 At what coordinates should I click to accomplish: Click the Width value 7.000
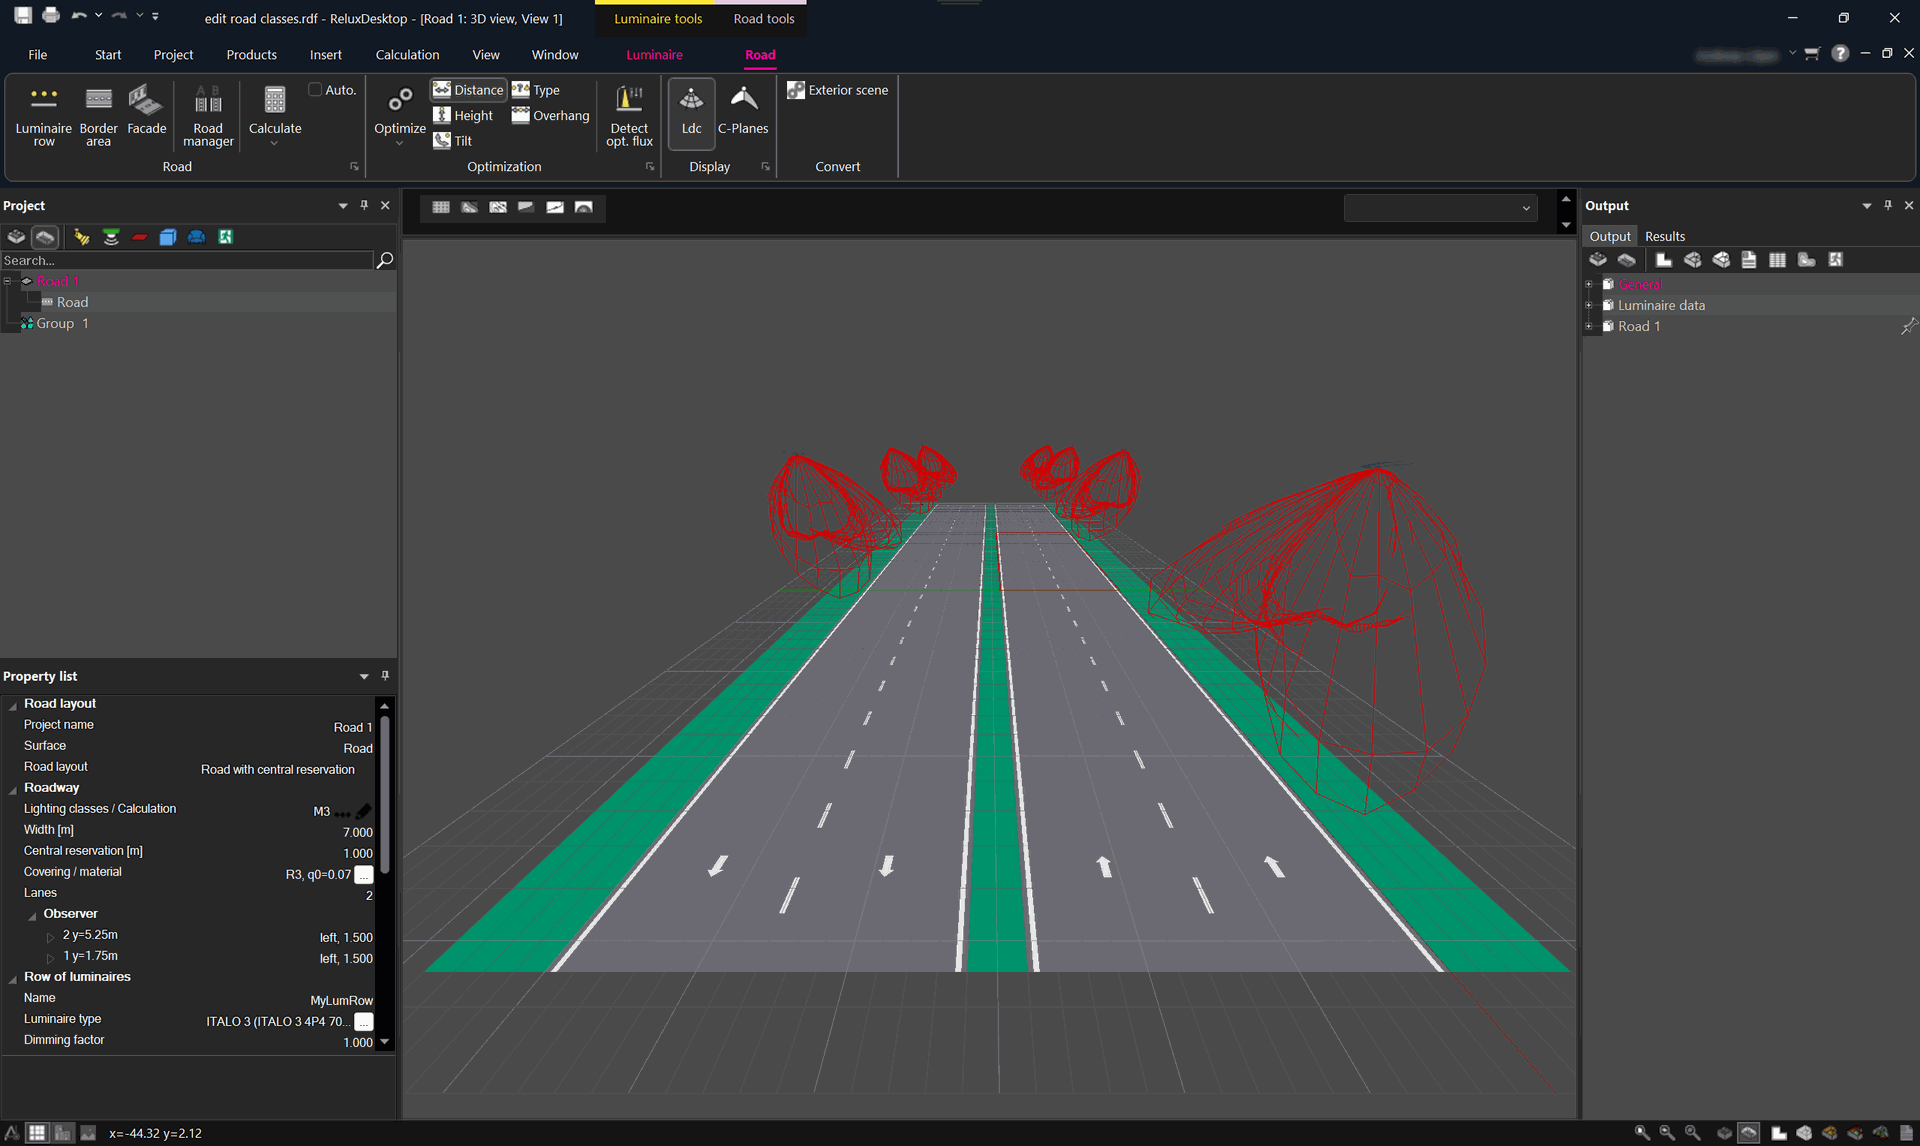(x=357, y=832)
